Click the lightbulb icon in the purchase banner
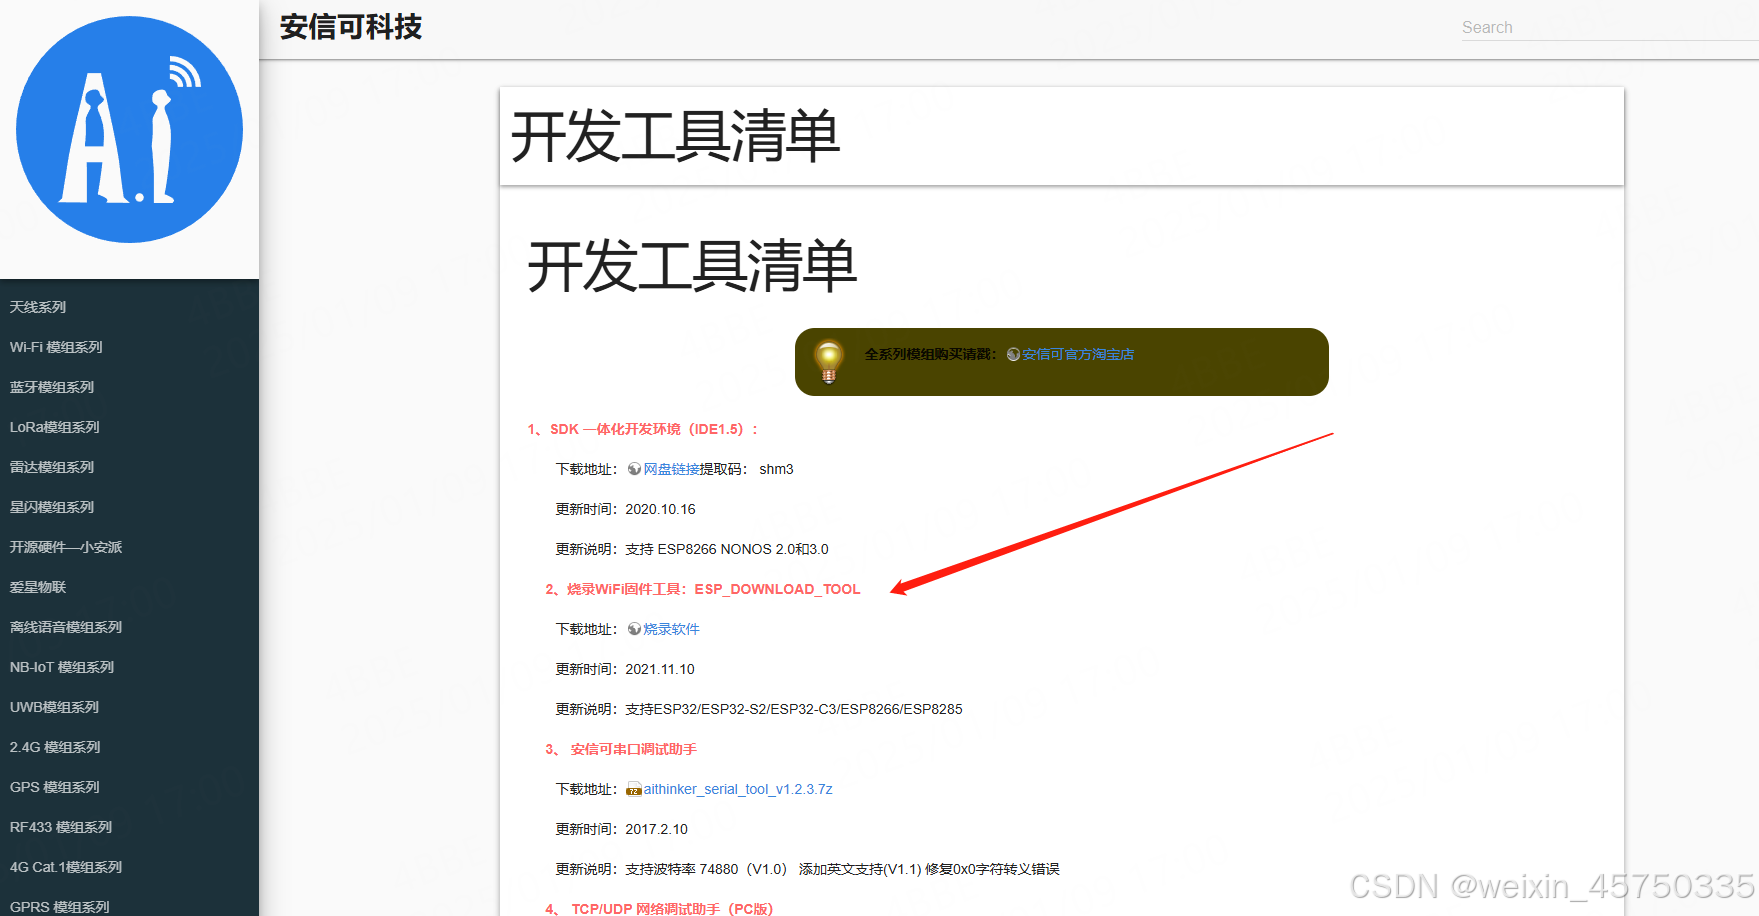Screen dimensions: 1759x916 click(x=829, y=361)
